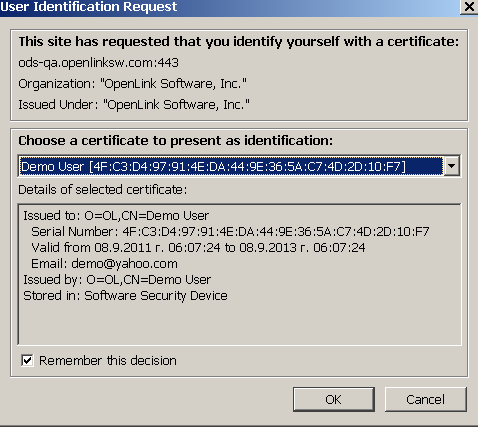Viewport: 478px width, 429px height.
Task: Select the Demo User certificate combo box
Action: coord(239,166)
